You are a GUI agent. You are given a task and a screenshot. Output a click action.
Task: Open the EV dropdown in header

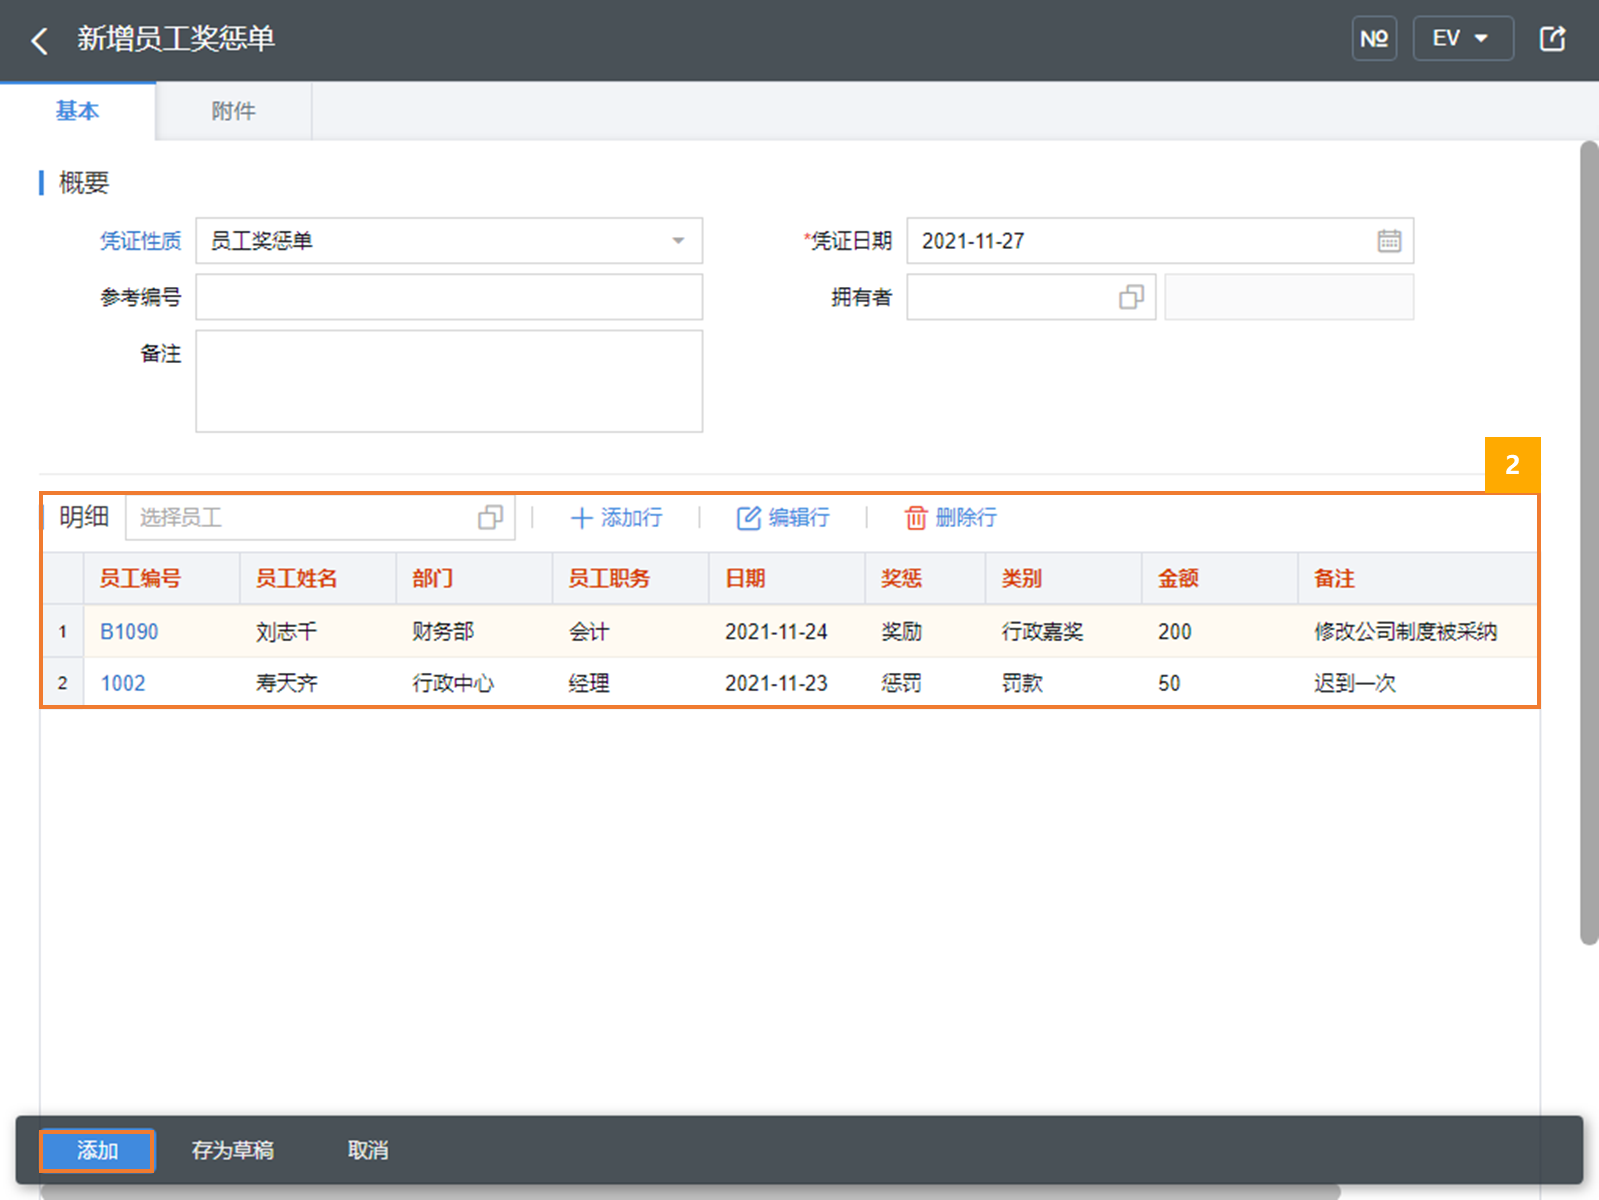pyautogui.click(x=1462, y=39)
